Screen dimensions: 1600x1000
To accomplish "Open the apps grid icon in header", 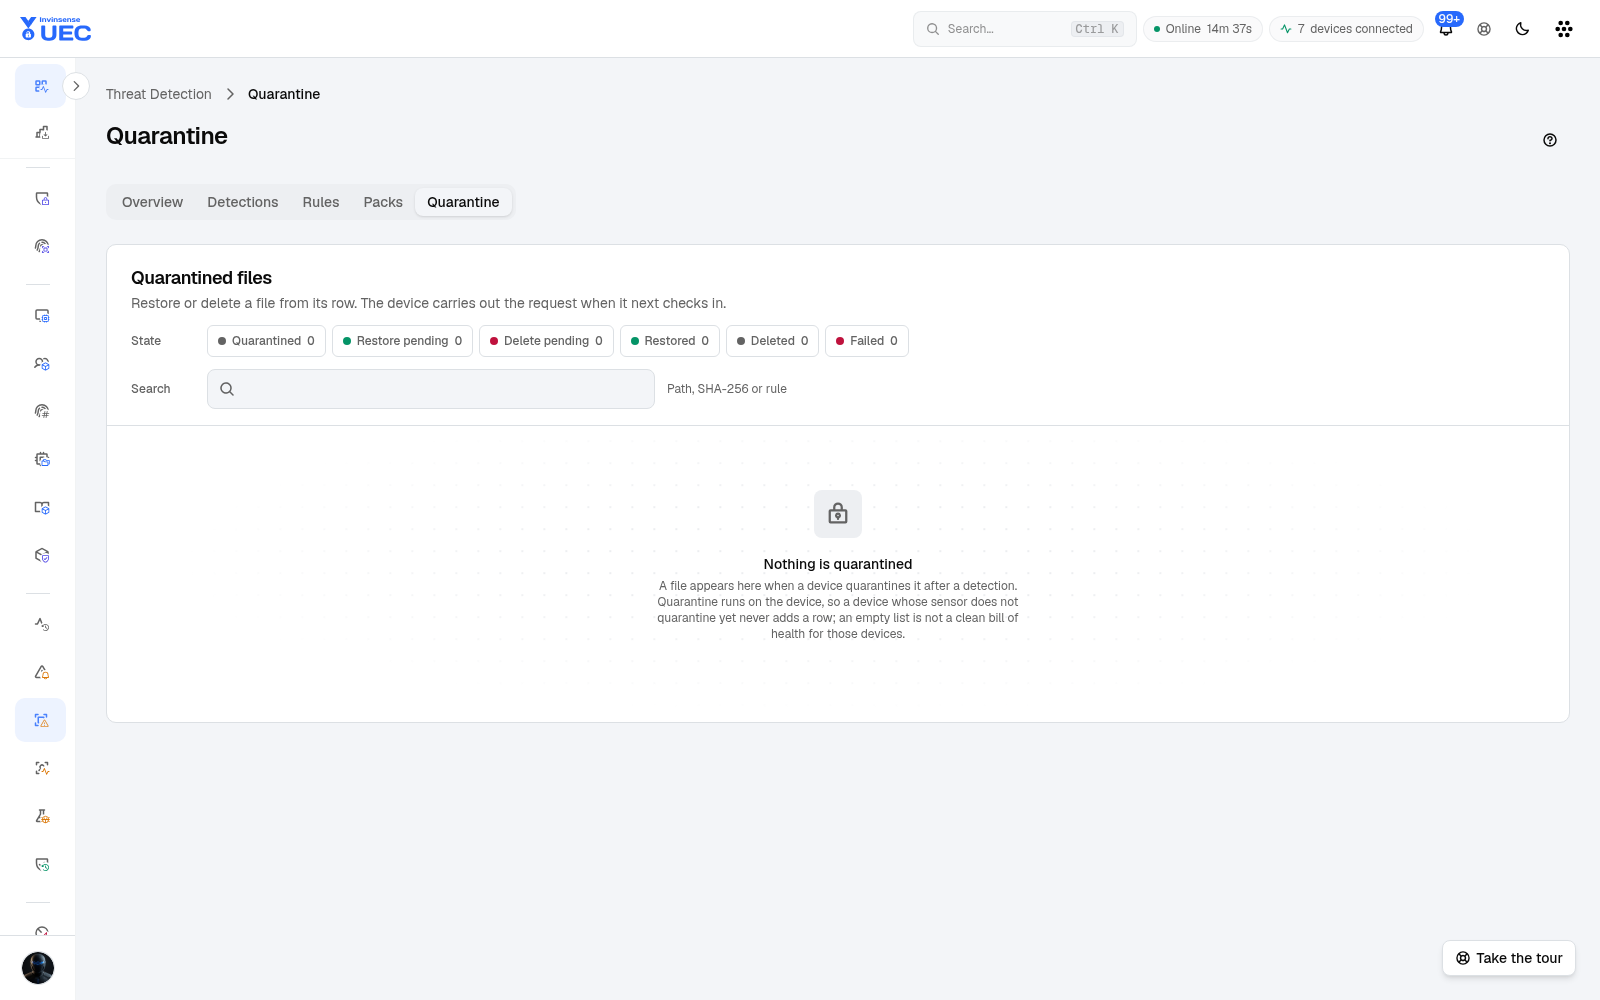I will coord(1564,29).
